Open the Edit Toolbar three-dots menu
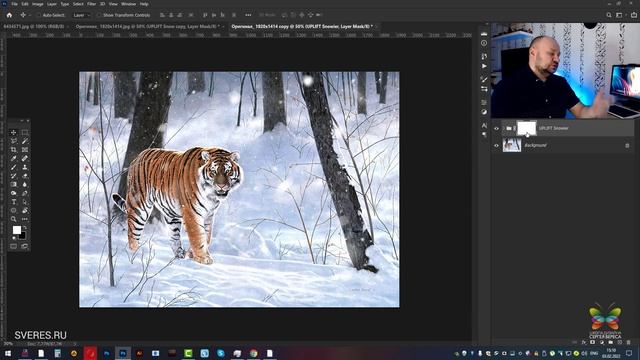This screenshot has width=640, height=360. coord(24,219)
